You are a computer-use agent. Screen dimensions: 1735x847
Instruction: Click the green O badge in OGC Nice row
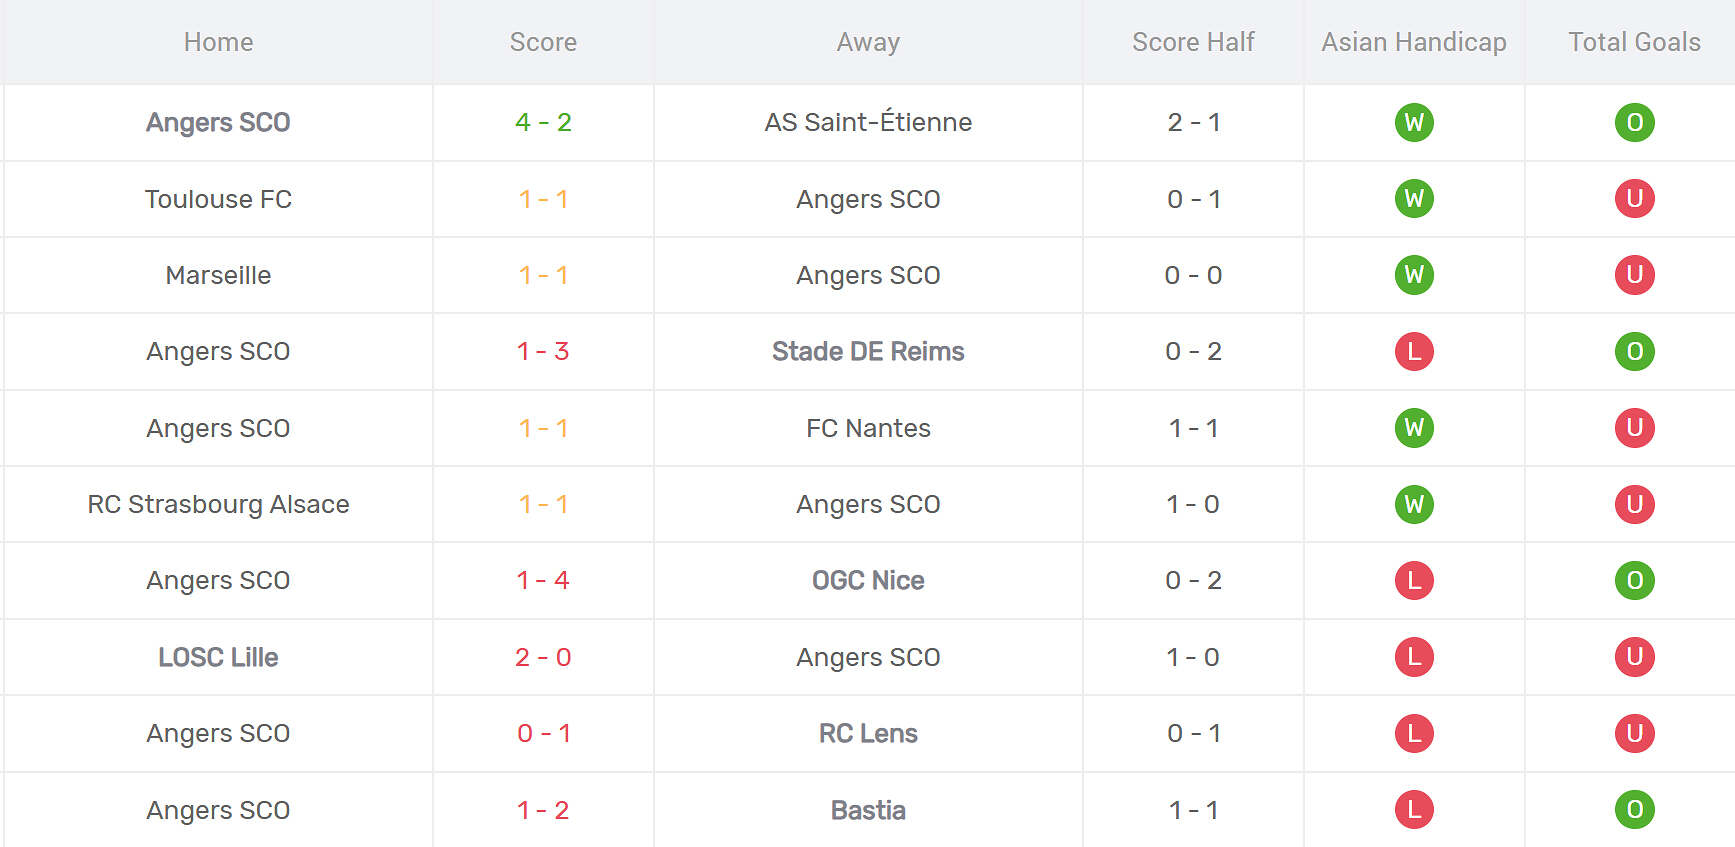(1635, 580)
